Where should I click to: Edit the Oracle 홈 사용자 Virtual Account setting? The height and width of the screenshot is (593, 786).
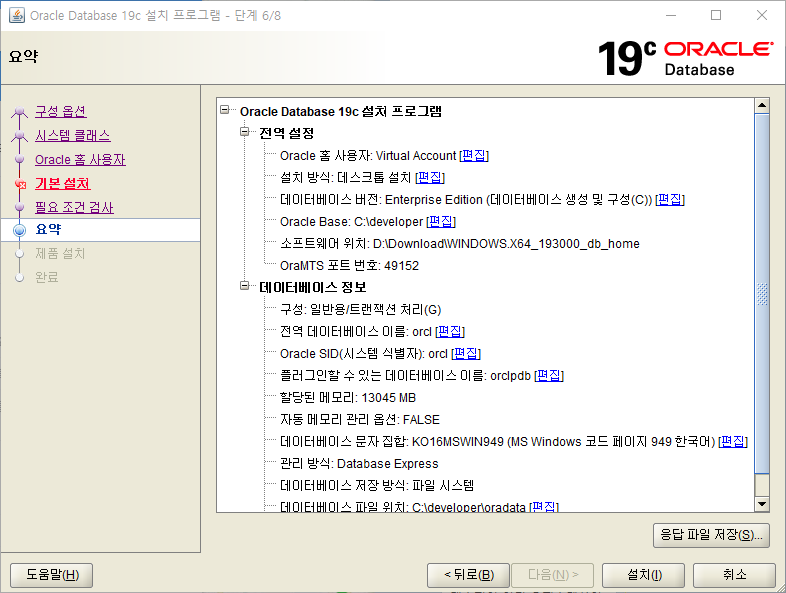(x=474, y=155)
